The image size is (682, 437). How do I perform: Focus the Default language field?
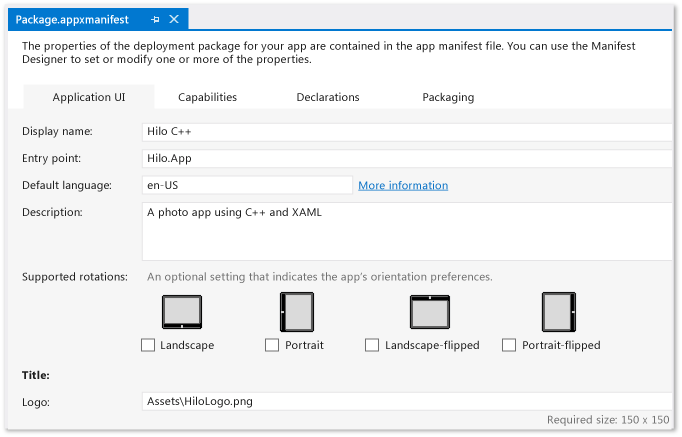(x=247, y=185)
